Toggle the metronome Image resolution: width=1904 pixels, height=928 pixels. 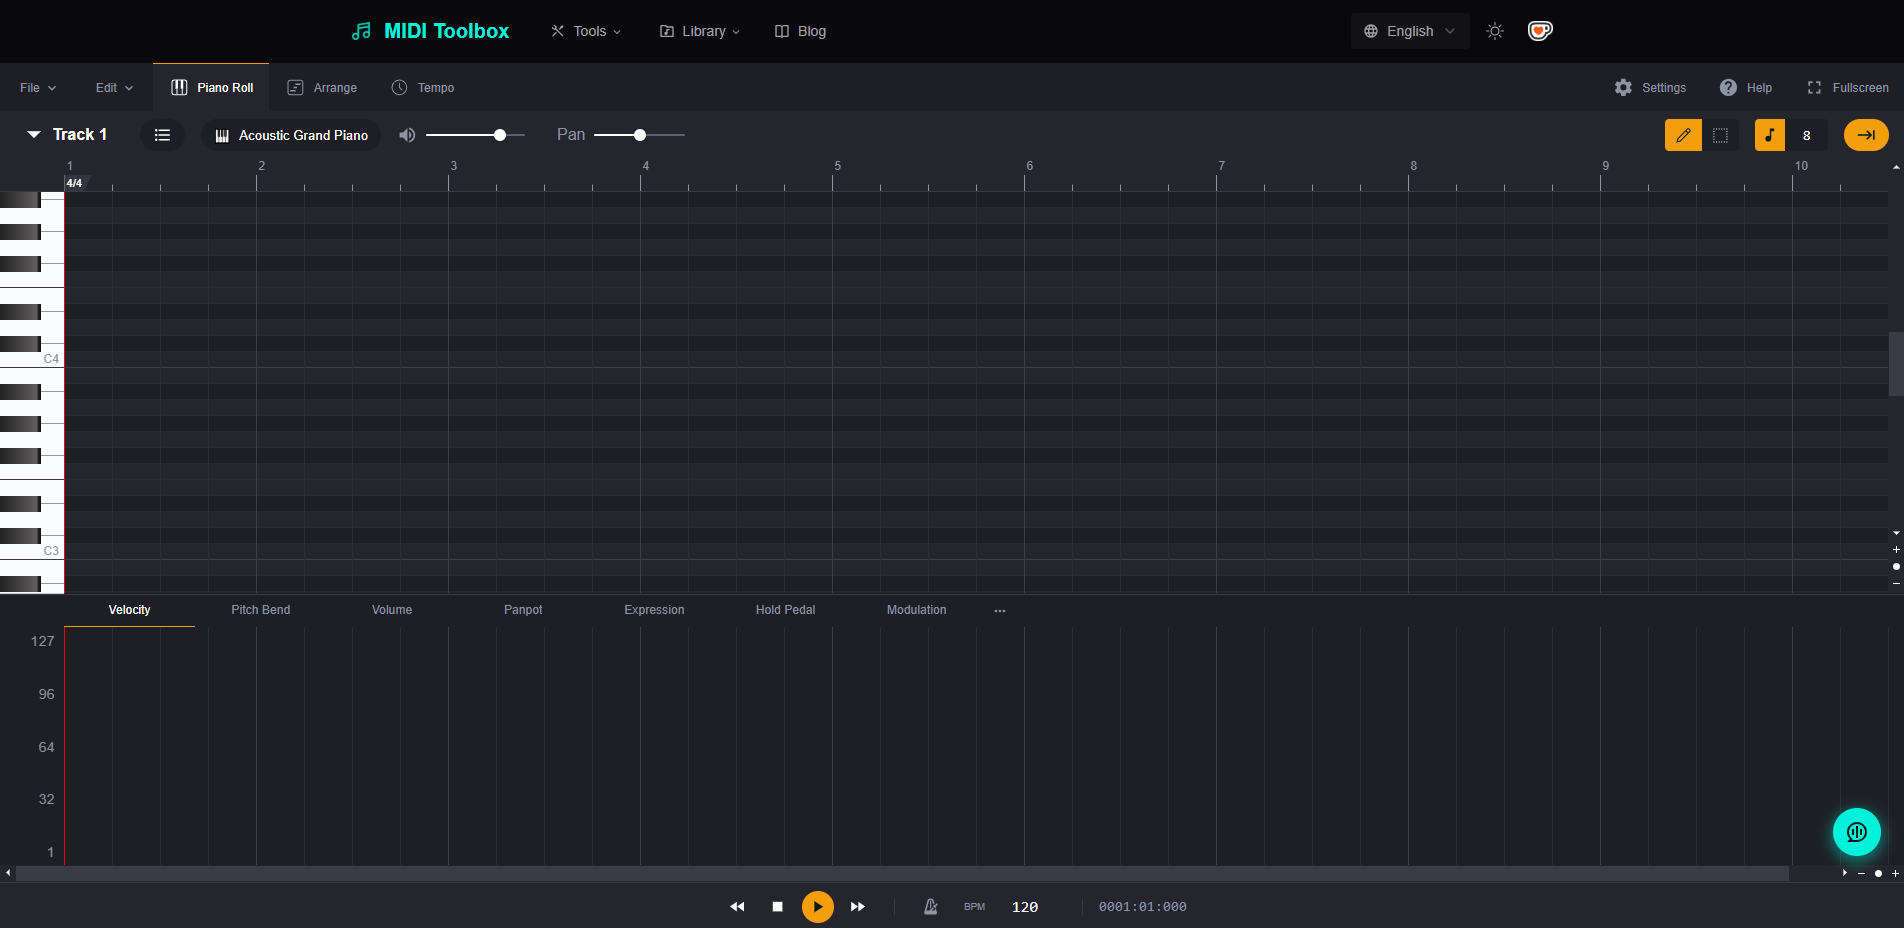click(x=930, y=907)
